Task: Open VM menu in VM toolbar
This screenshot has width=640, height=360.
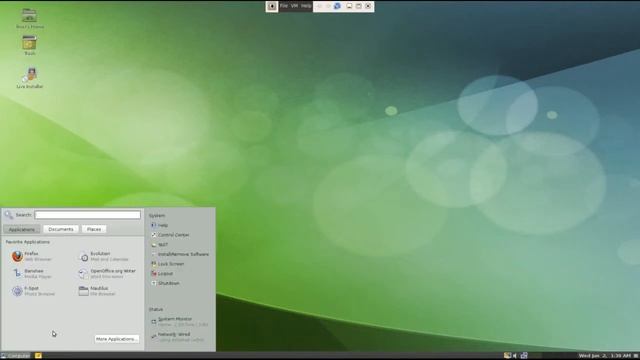Action: coord(294,6)
